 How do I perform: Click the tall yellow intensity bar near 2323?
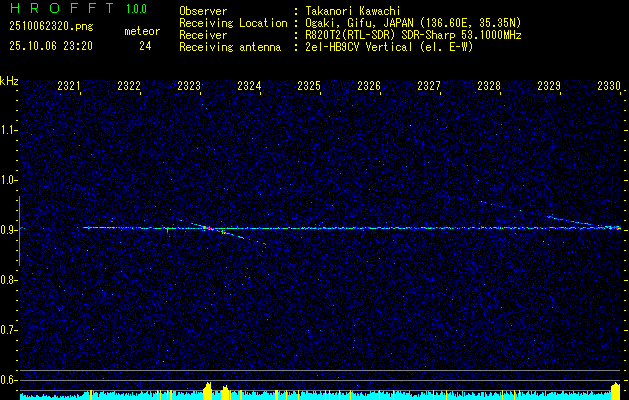[x=208, y=391]
